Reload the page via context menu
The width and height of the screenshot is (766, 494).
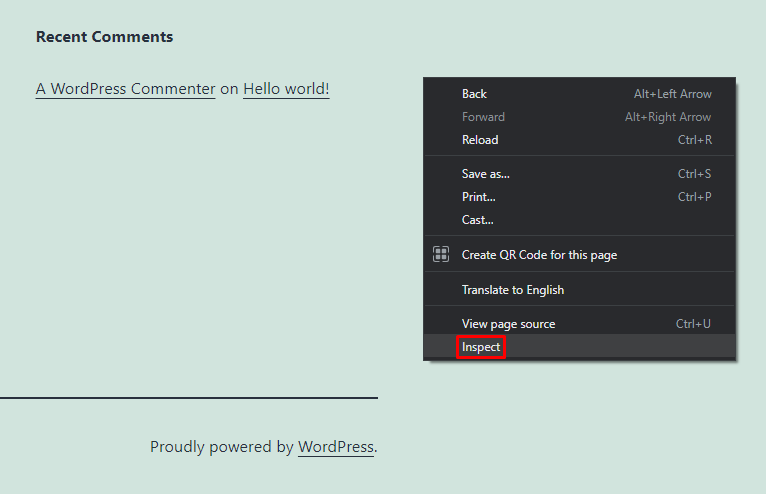(x=480, y=140)
